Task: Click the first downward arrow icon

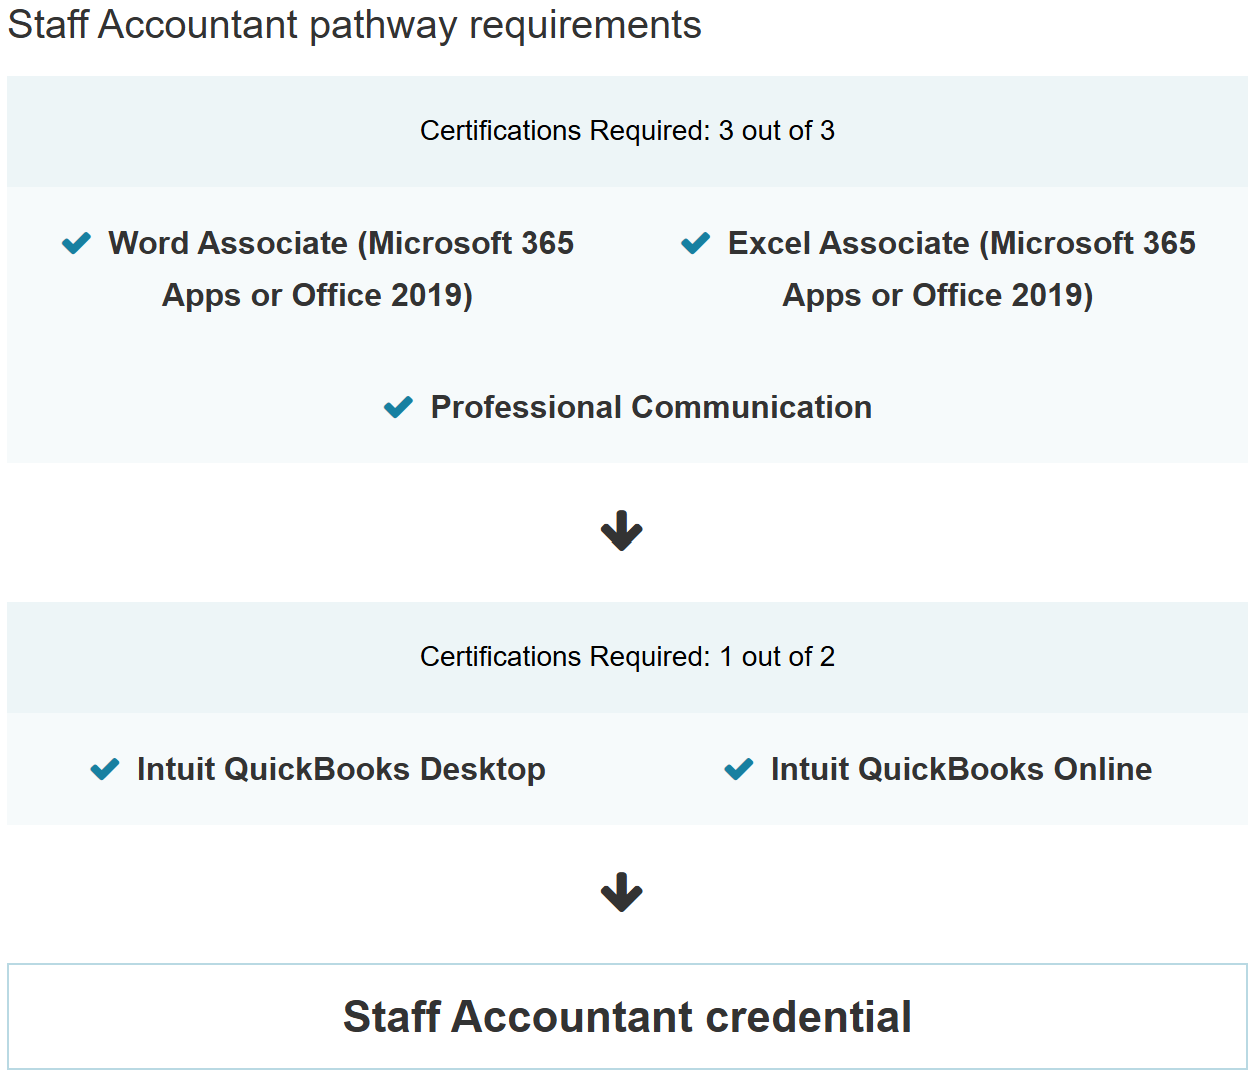Action: coord(621,531)
